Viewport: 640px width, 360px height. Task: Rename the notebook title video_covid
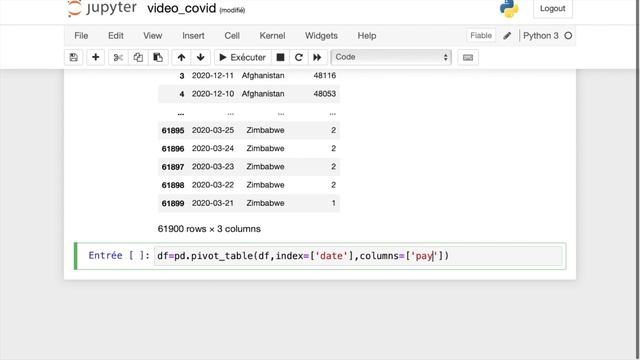(181, 8)
